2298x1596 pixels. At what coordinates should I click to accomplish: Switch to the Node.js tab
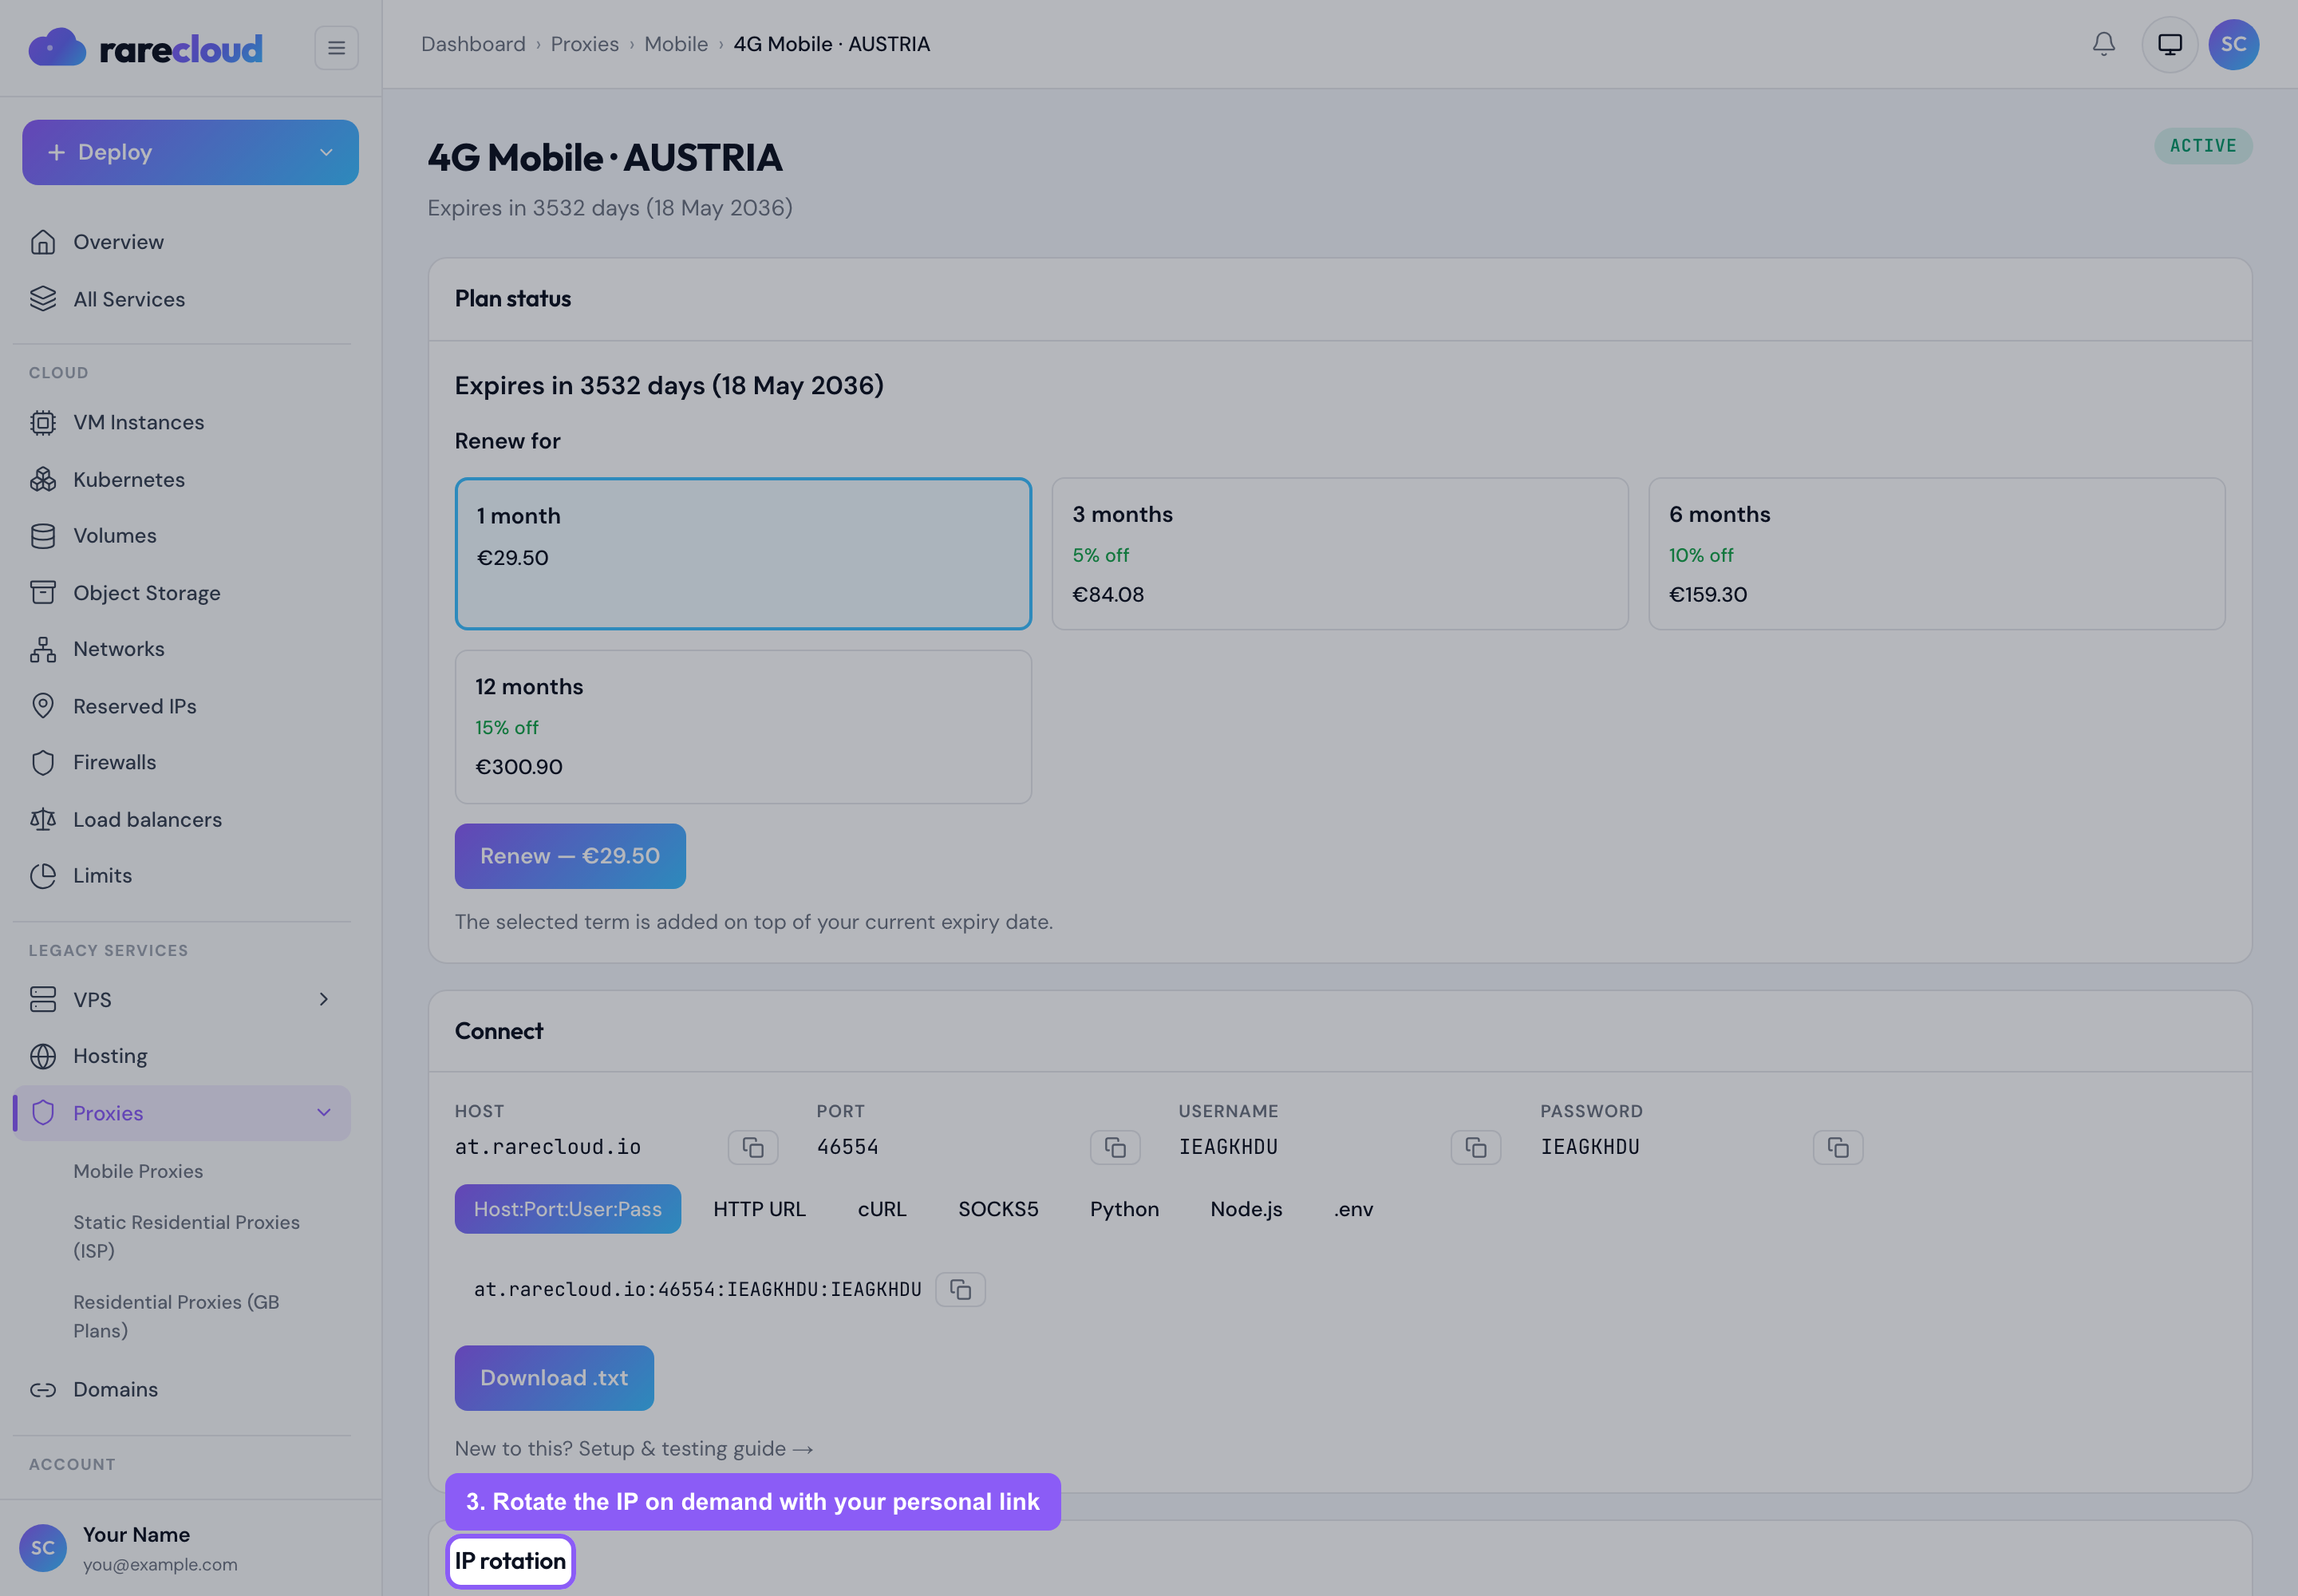click(x=1246, y=1209)
